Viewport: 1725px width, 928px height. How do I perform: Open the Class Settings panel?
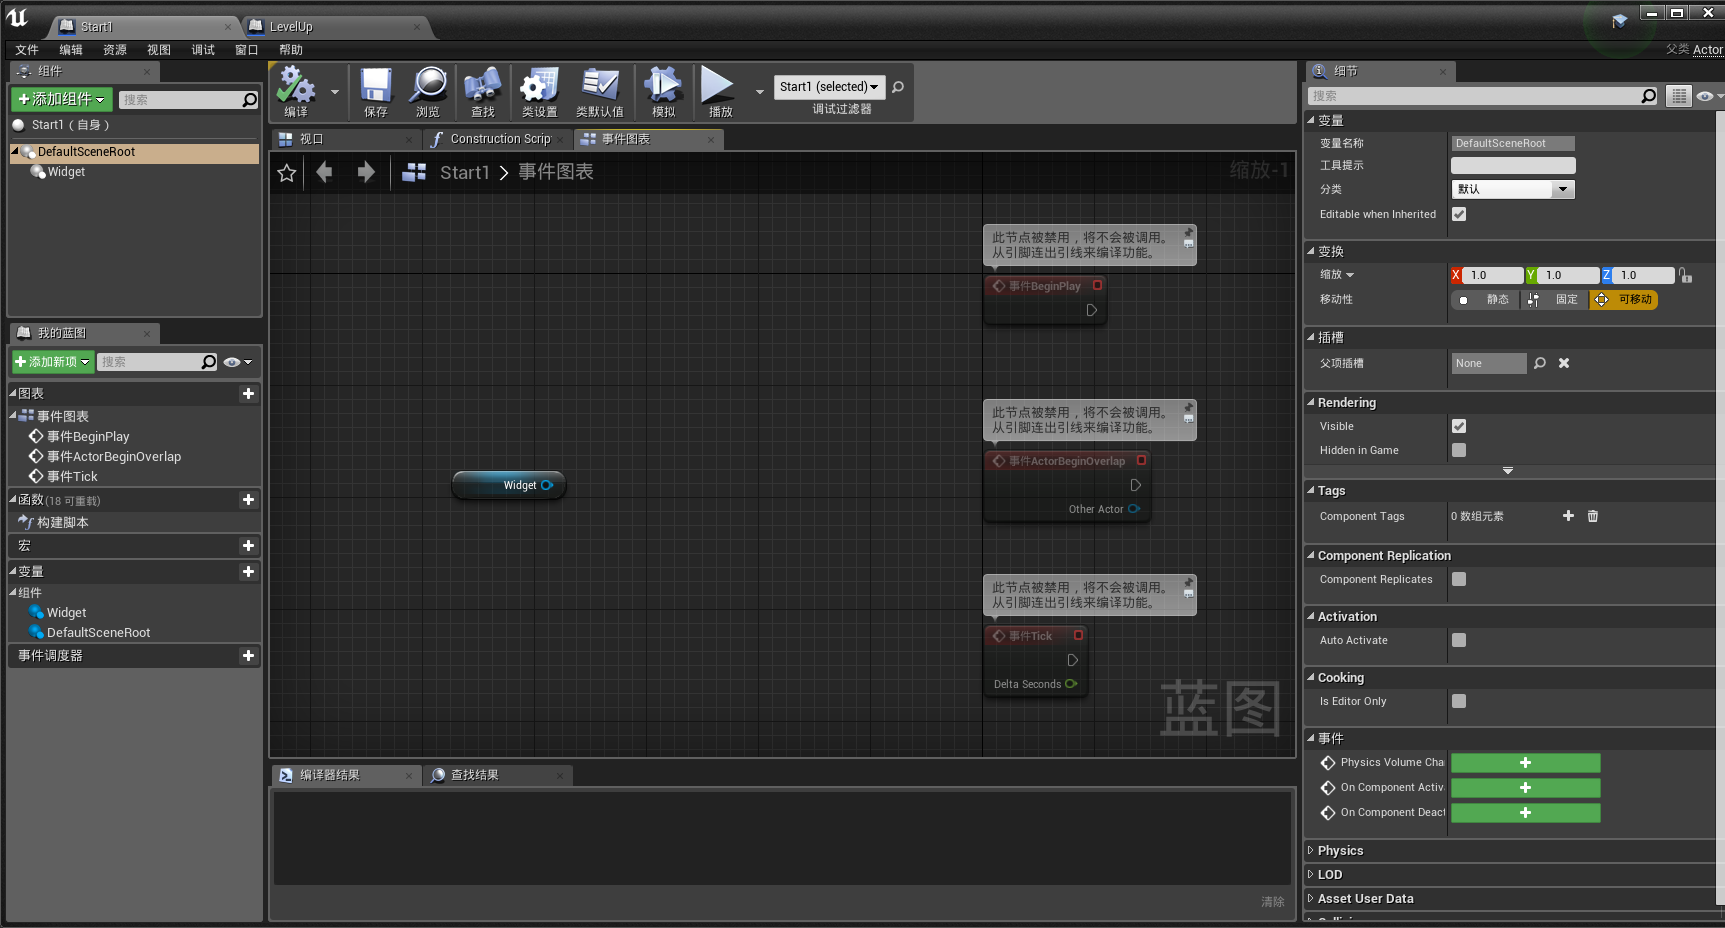(539, 92)
